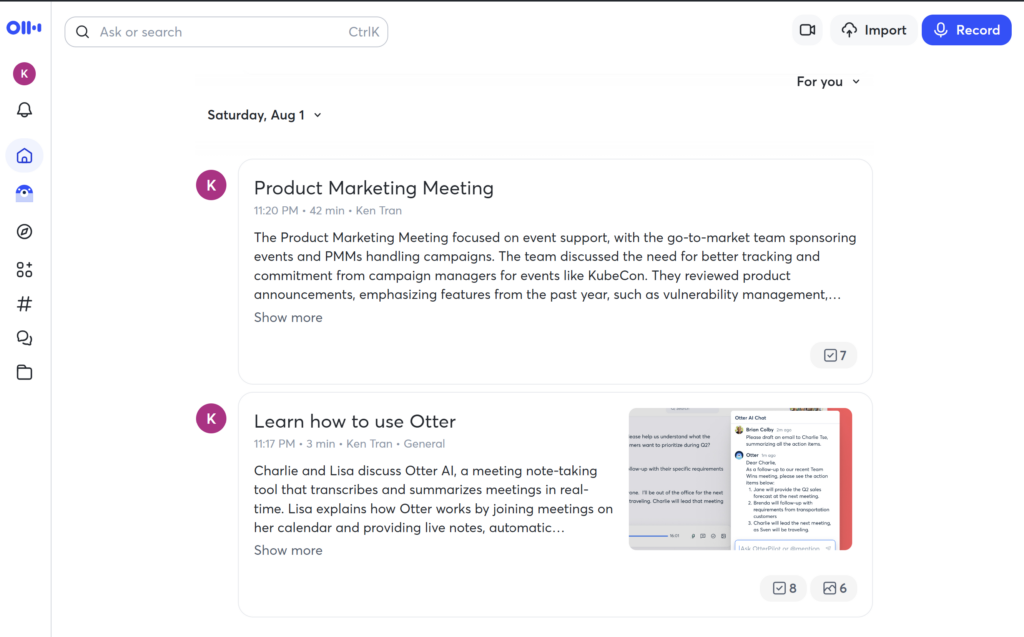Show more of Product Marketing Meeting summary
This screenshot has width=1024, height=637.
pos(288,318)
